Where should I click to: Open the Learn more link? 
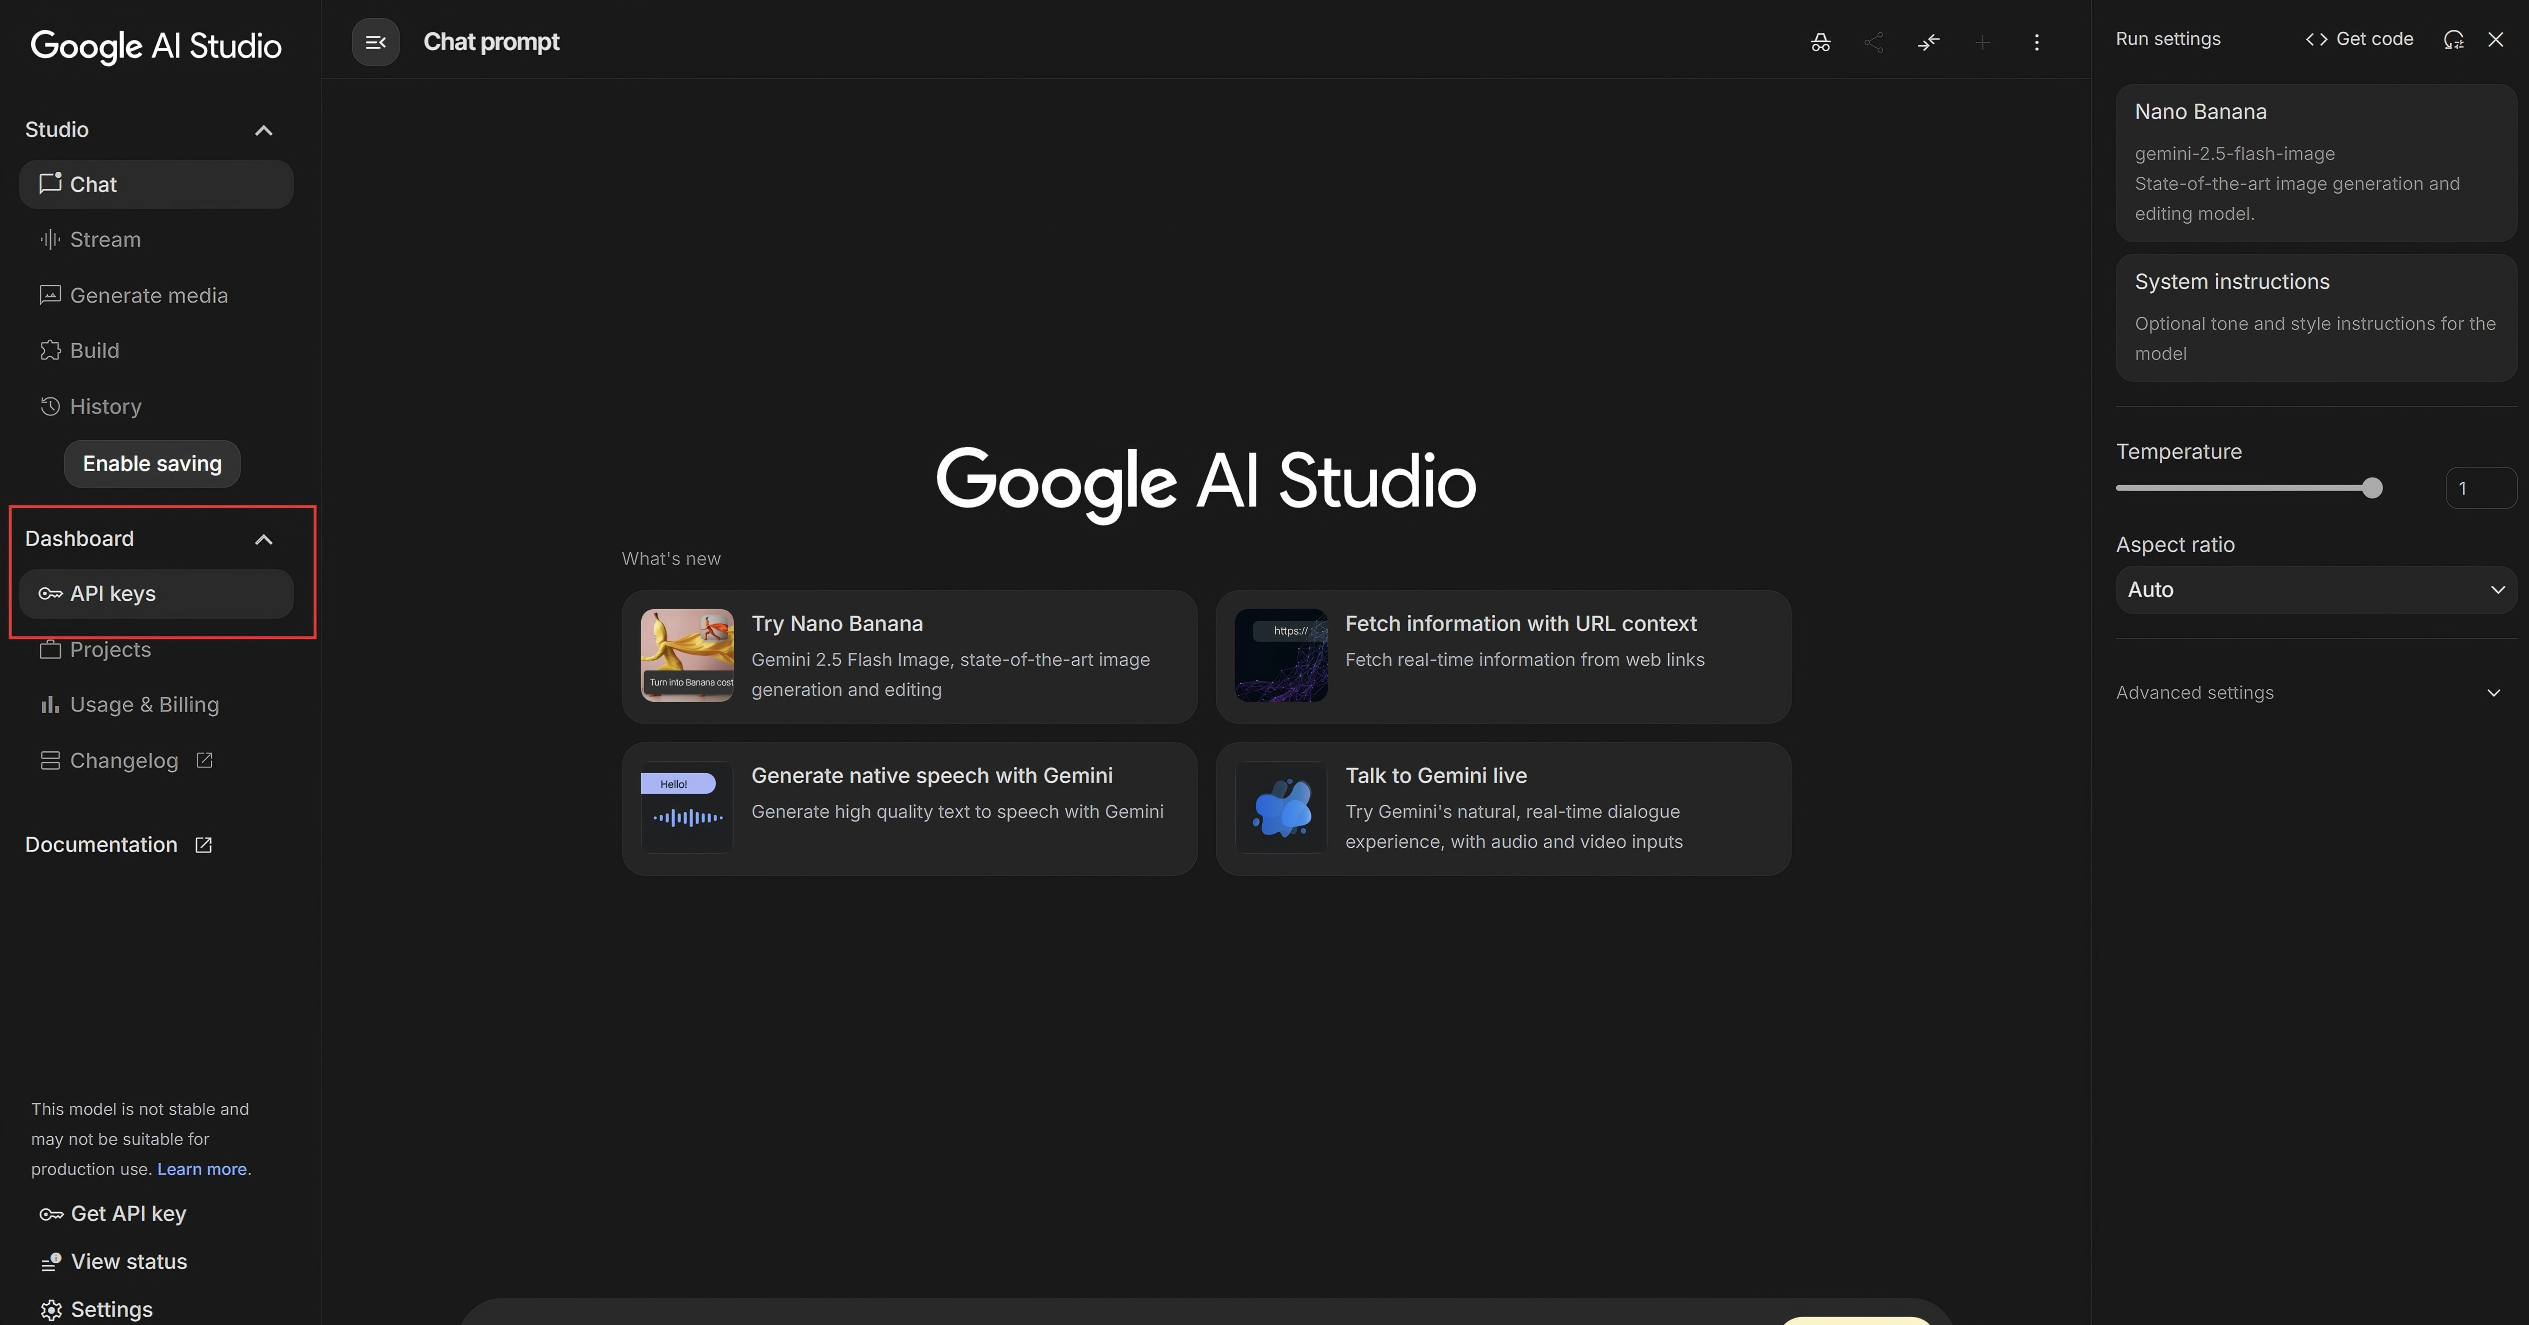(x=201, y=1168)
